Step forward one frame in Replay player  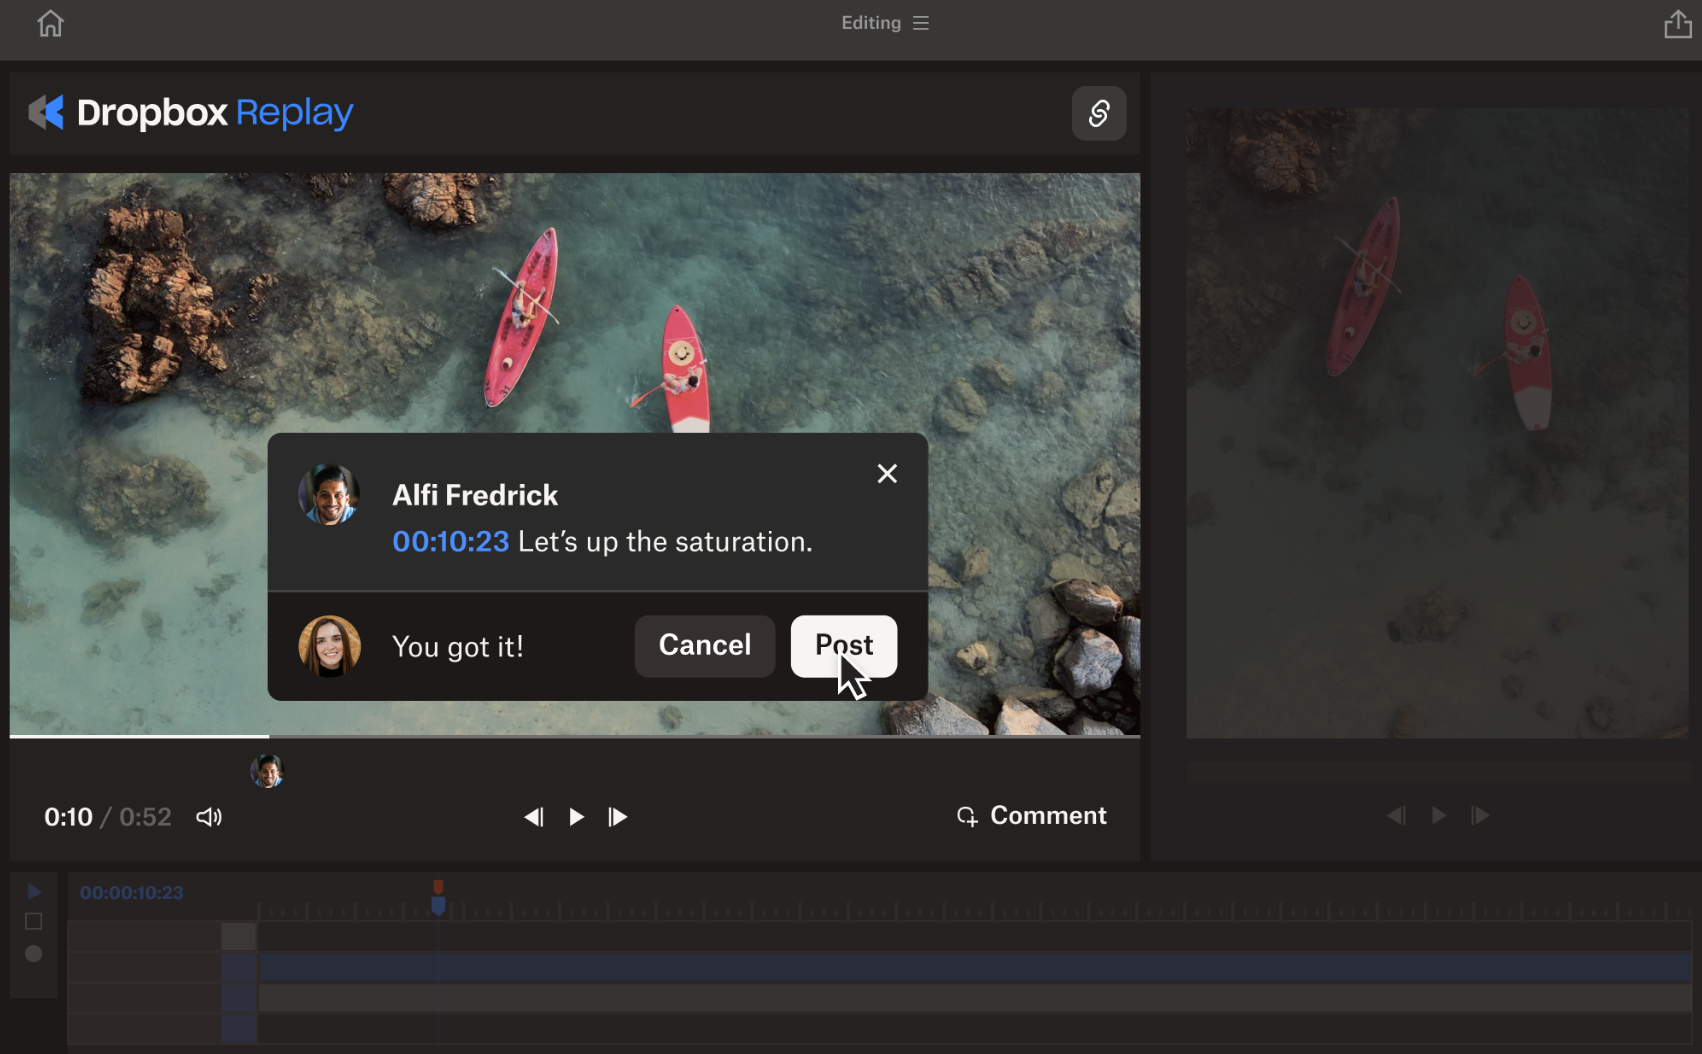[x=618, y=817]
